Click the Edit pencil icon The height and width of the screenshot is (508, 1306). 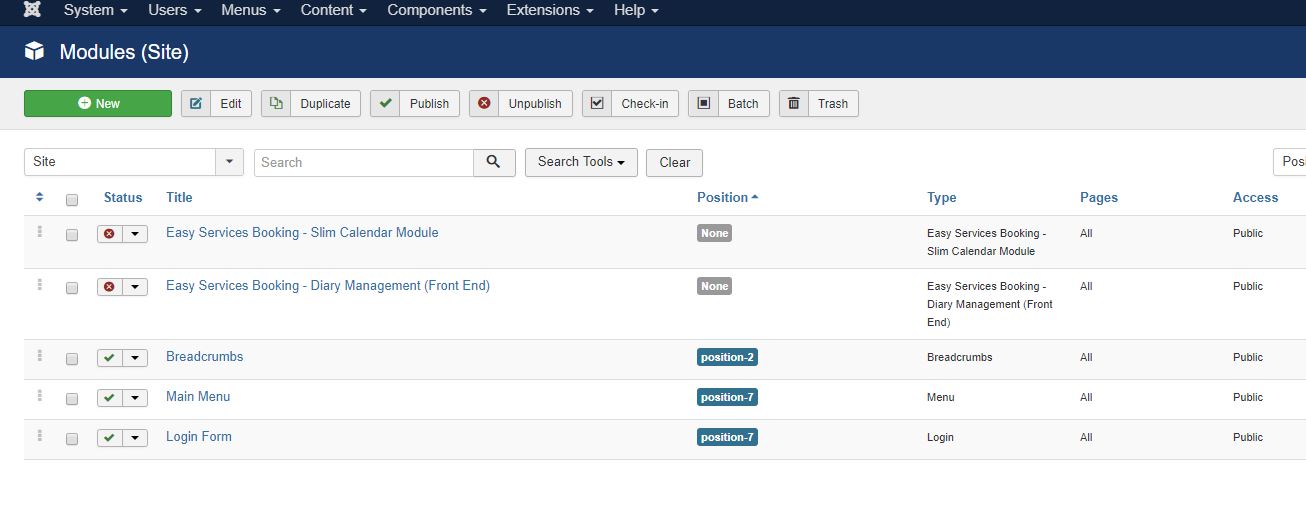pos(196,103)
